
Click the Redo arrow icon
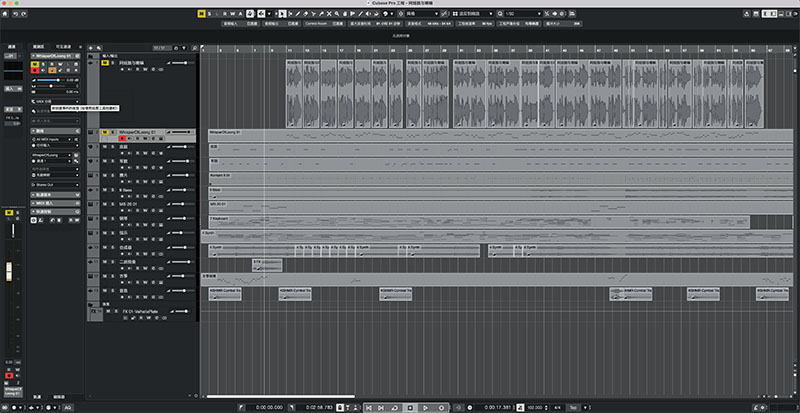[x=23, y=14]
